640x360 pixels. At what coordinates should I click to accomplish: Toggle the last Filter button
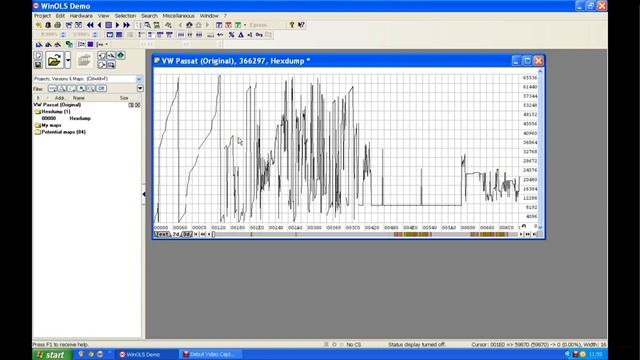click(x=102, y=88)
